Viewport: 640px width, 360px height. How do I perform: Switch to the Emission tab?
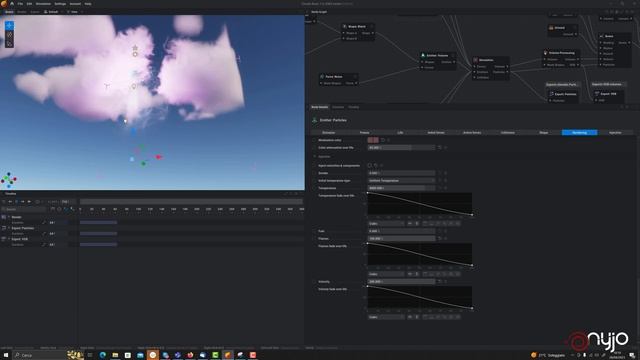tap(329, 133)
